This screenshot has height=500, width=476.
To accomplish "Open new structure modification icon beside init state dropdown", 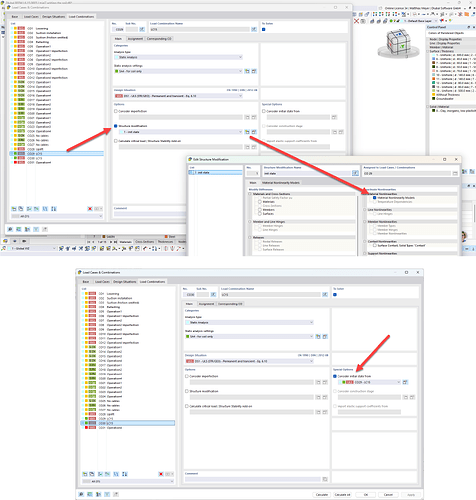I will pos(247,132).
